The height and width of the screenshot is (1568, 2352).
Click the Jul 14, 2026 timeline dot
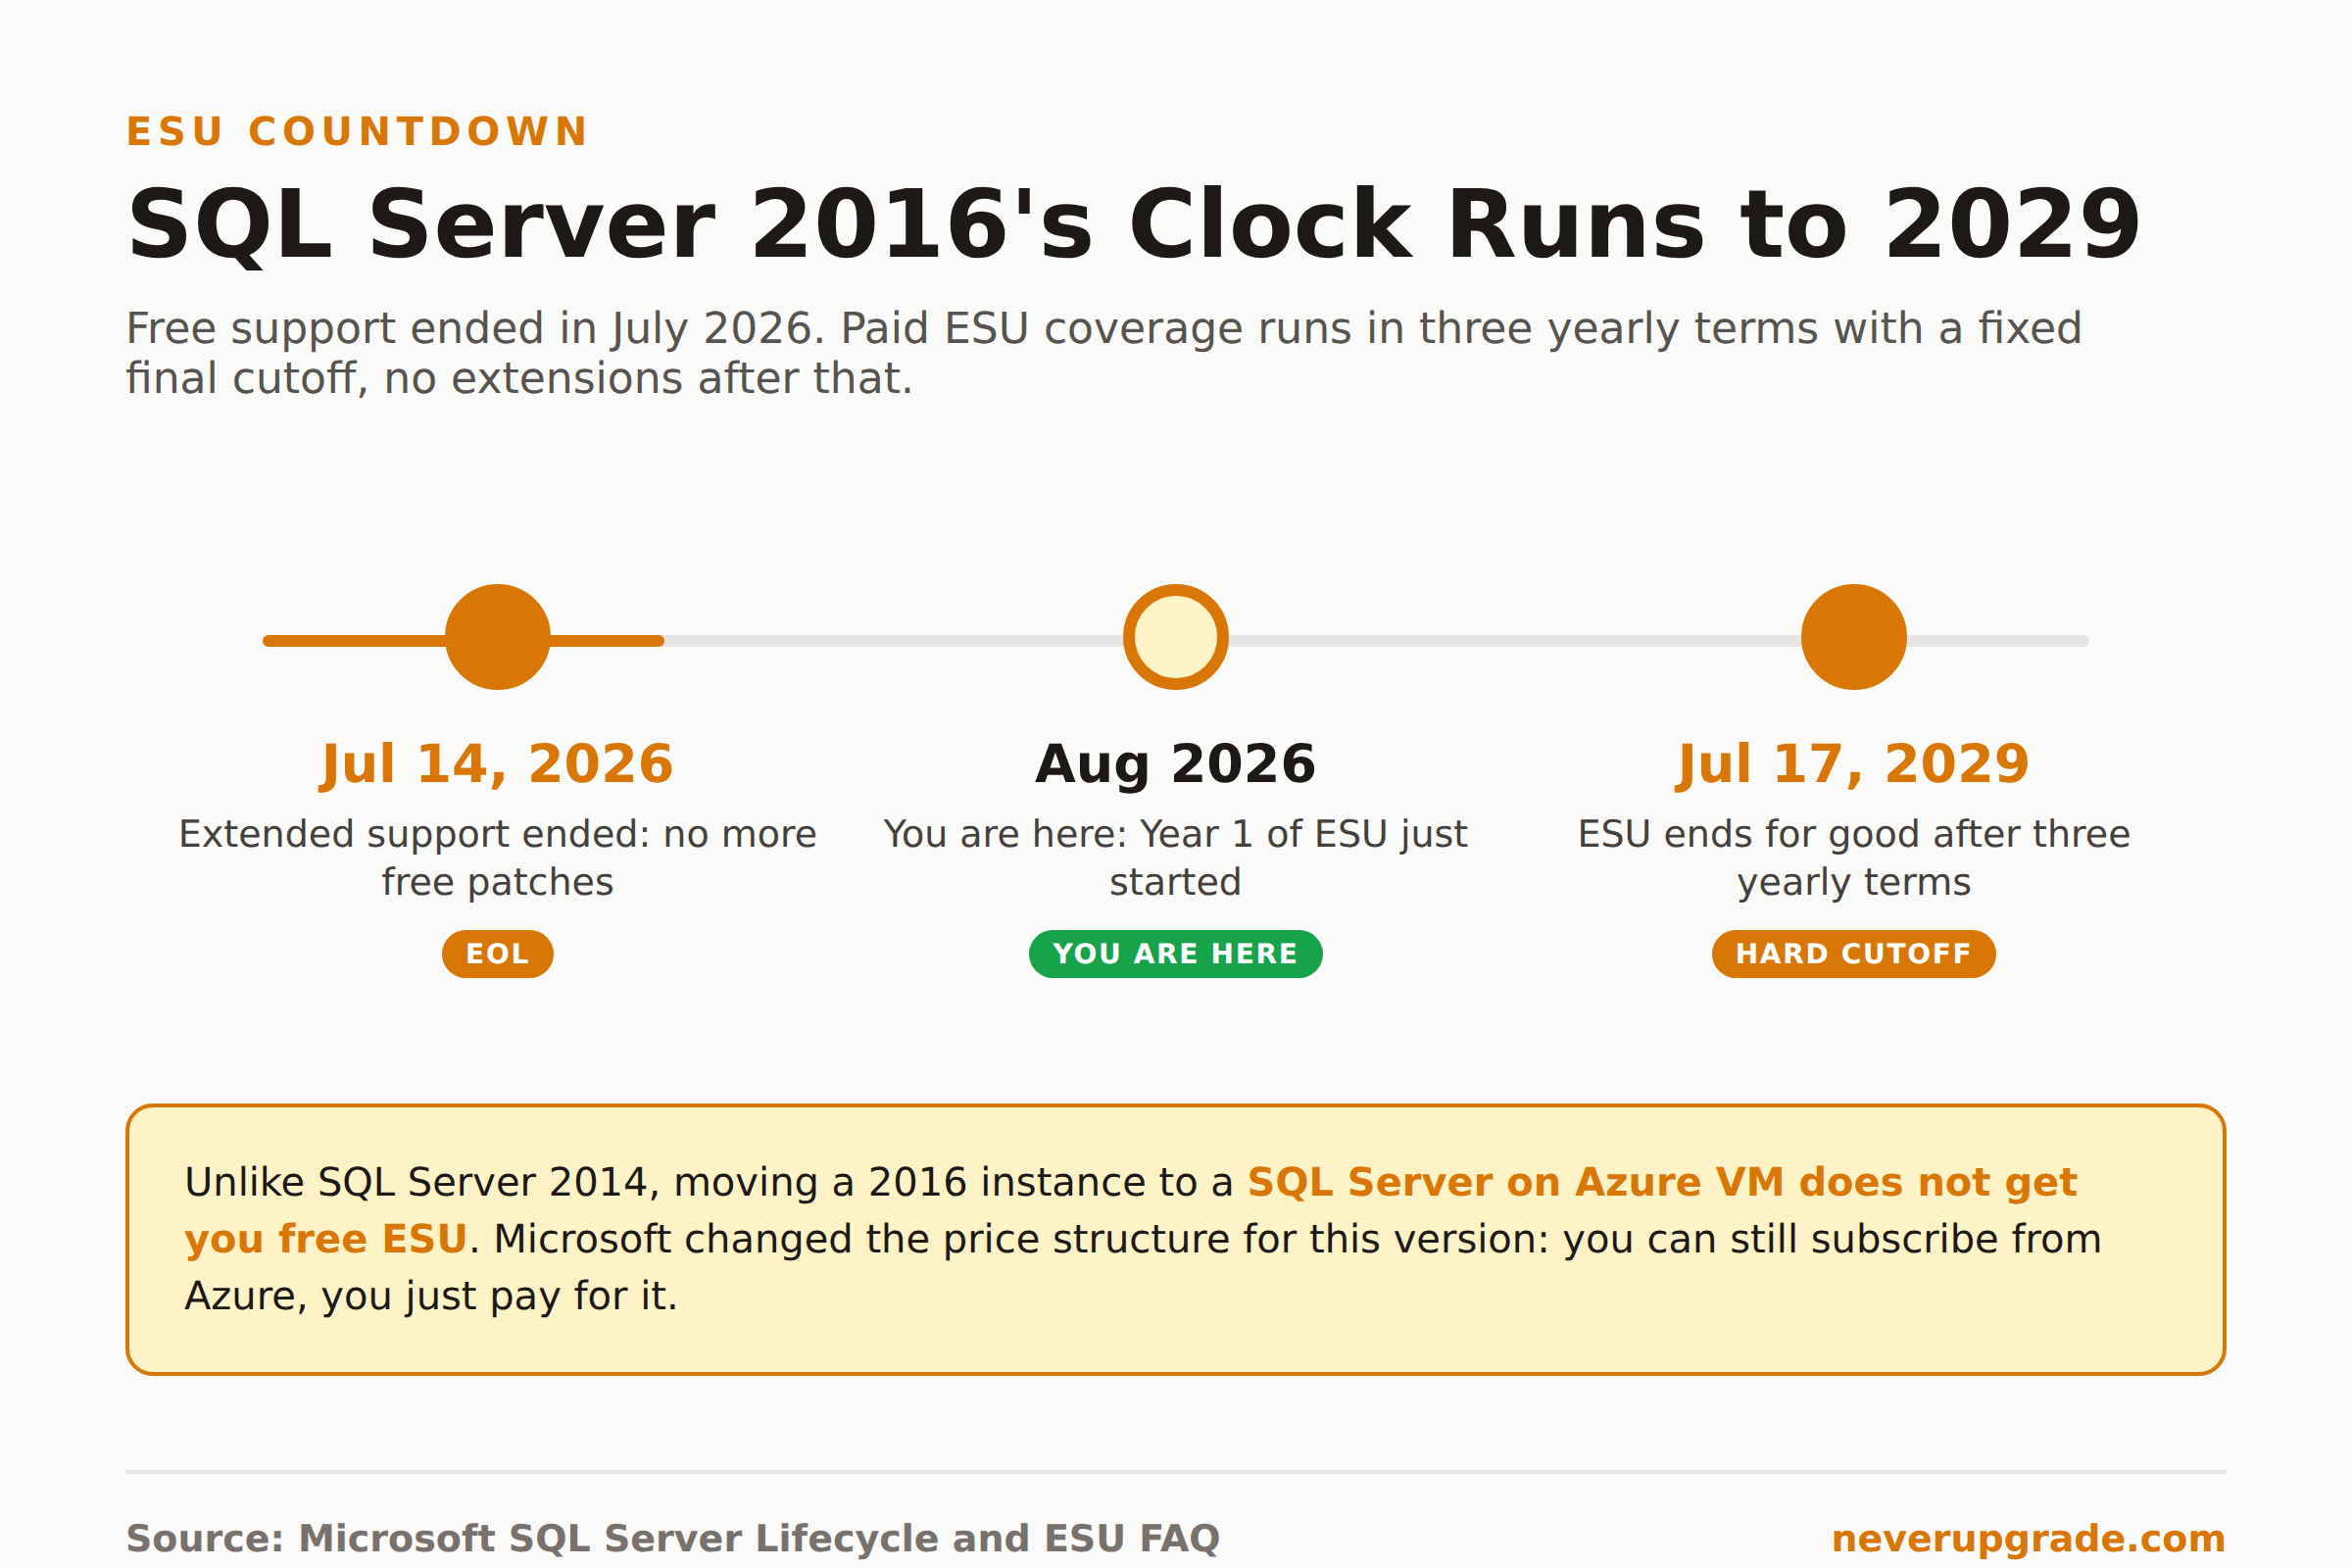click(x=497, y=637)
